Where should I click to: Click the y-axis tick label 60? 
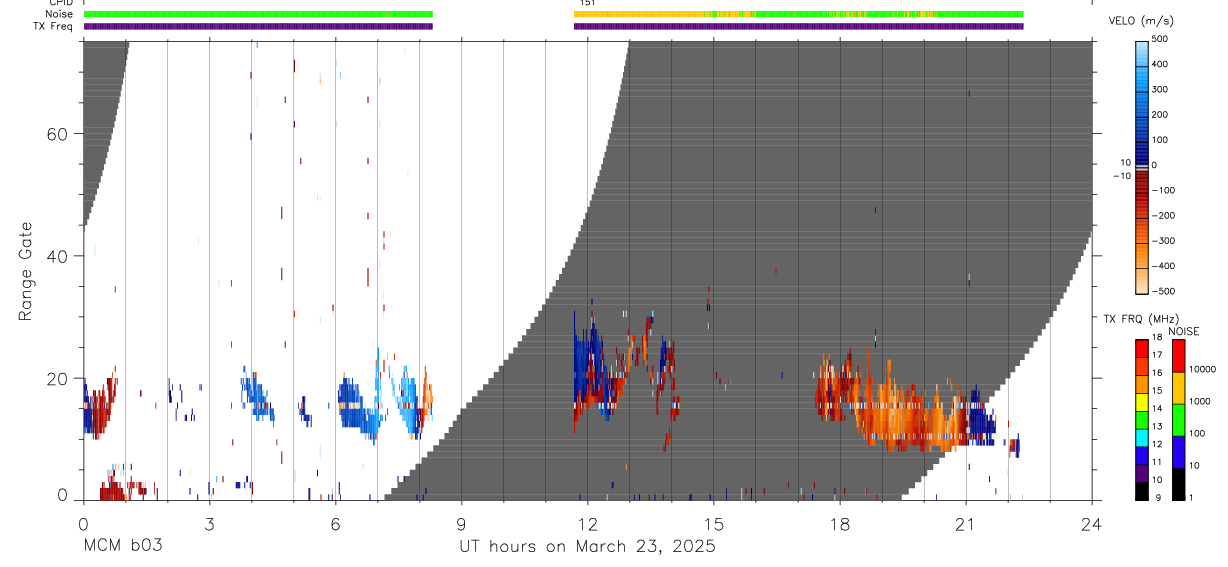pos(59,134)
